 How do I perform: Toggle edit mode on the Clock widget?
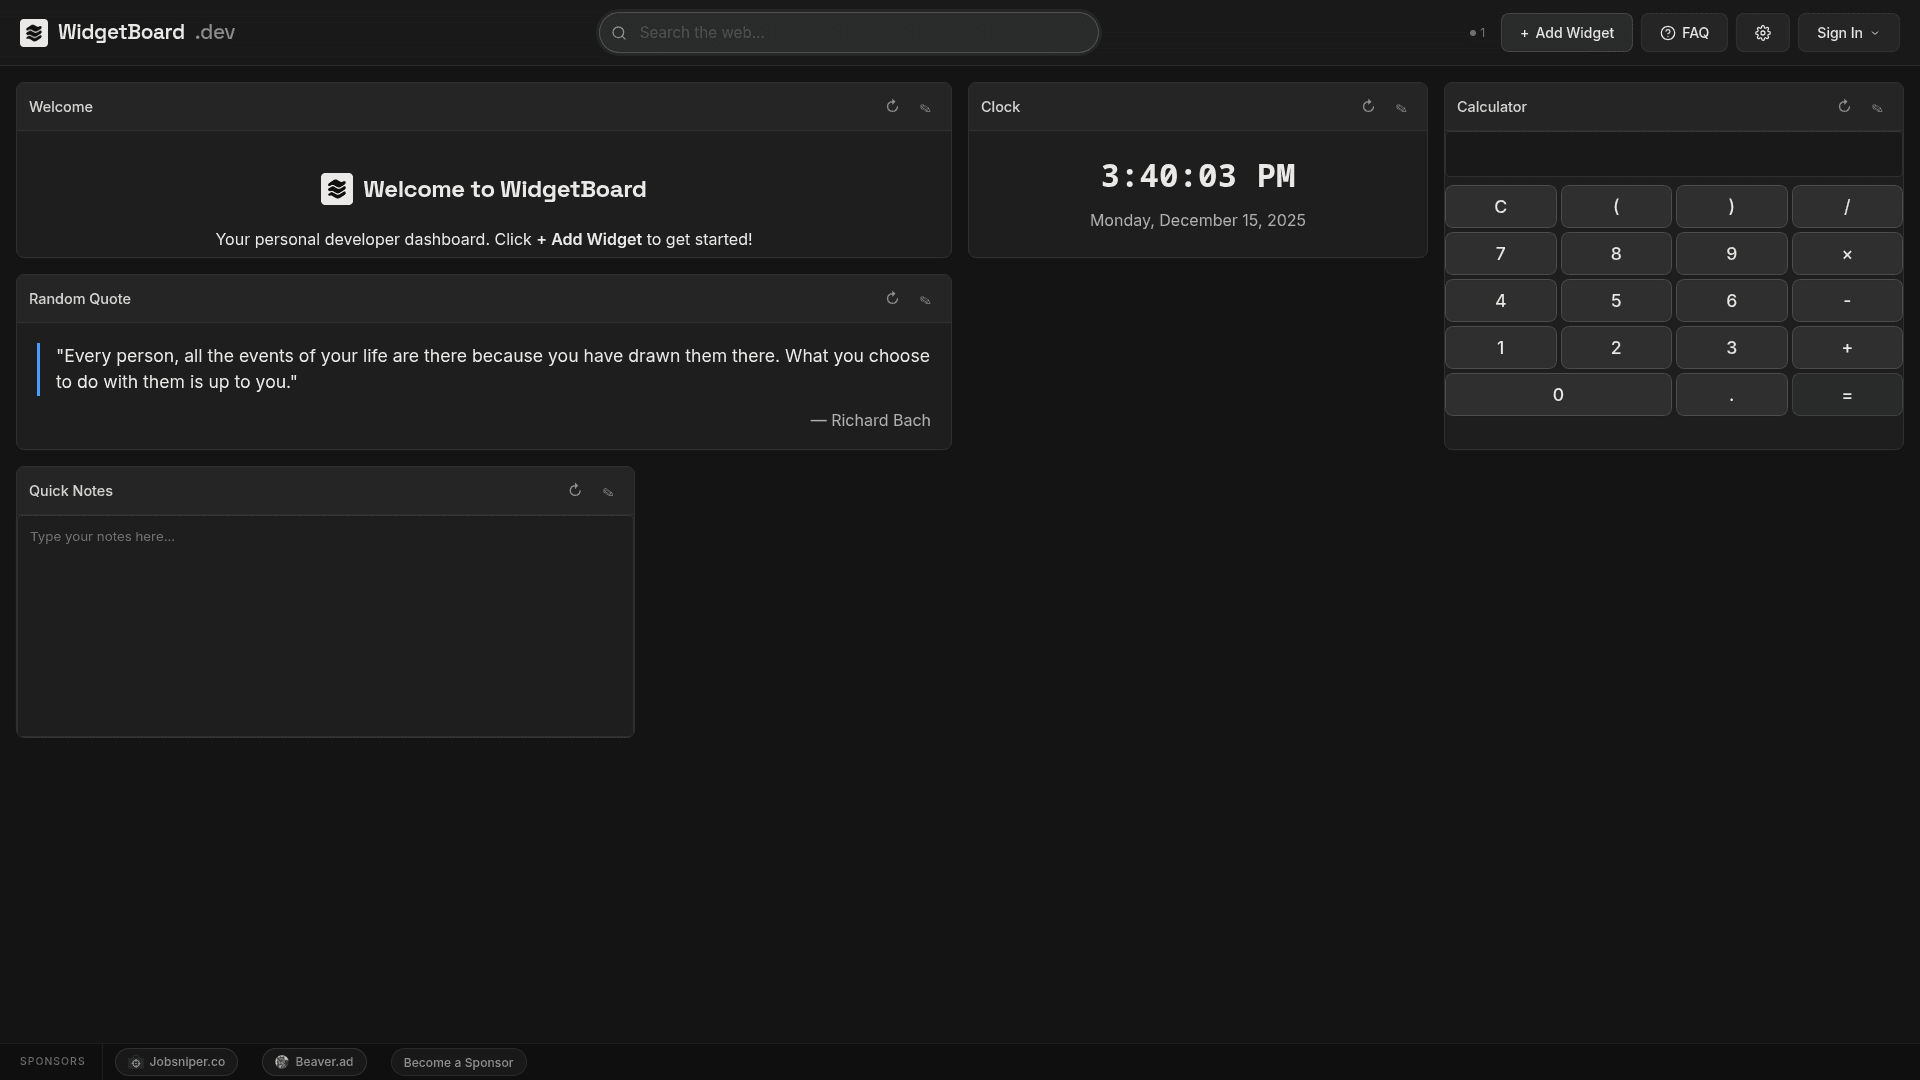coord(1401,106)
